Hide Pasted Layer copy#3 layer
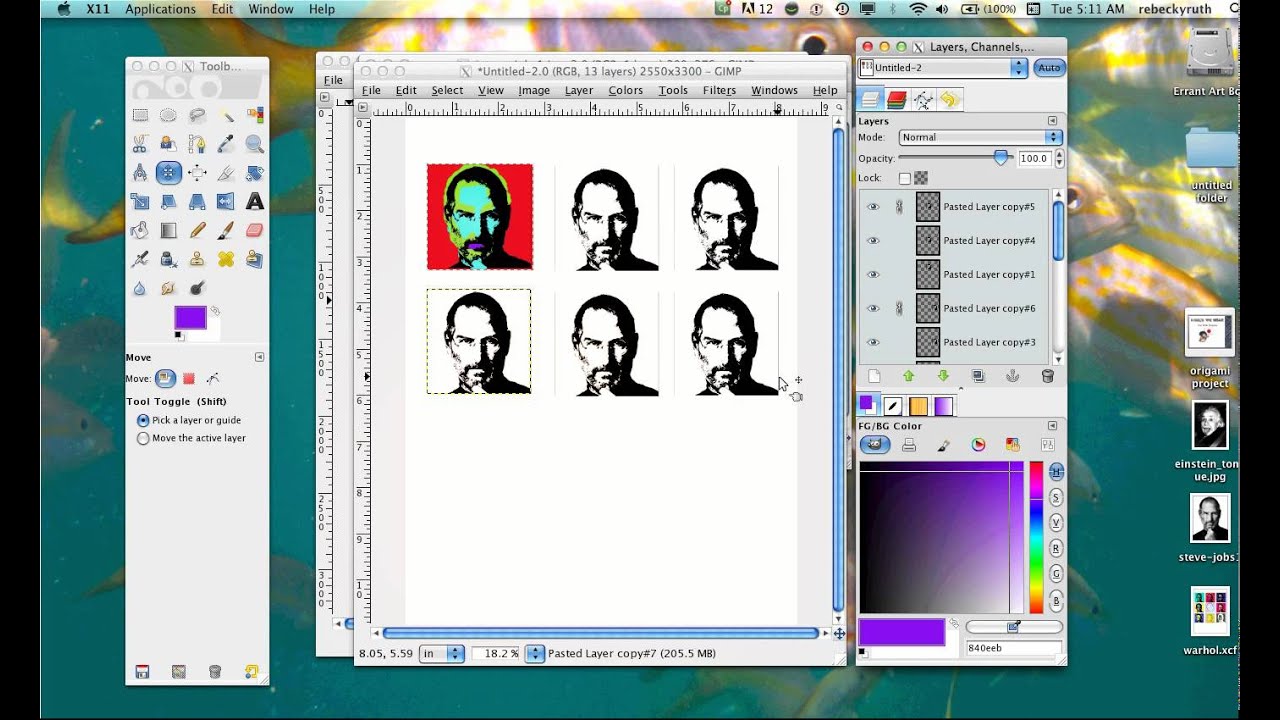 coord(873,342)
